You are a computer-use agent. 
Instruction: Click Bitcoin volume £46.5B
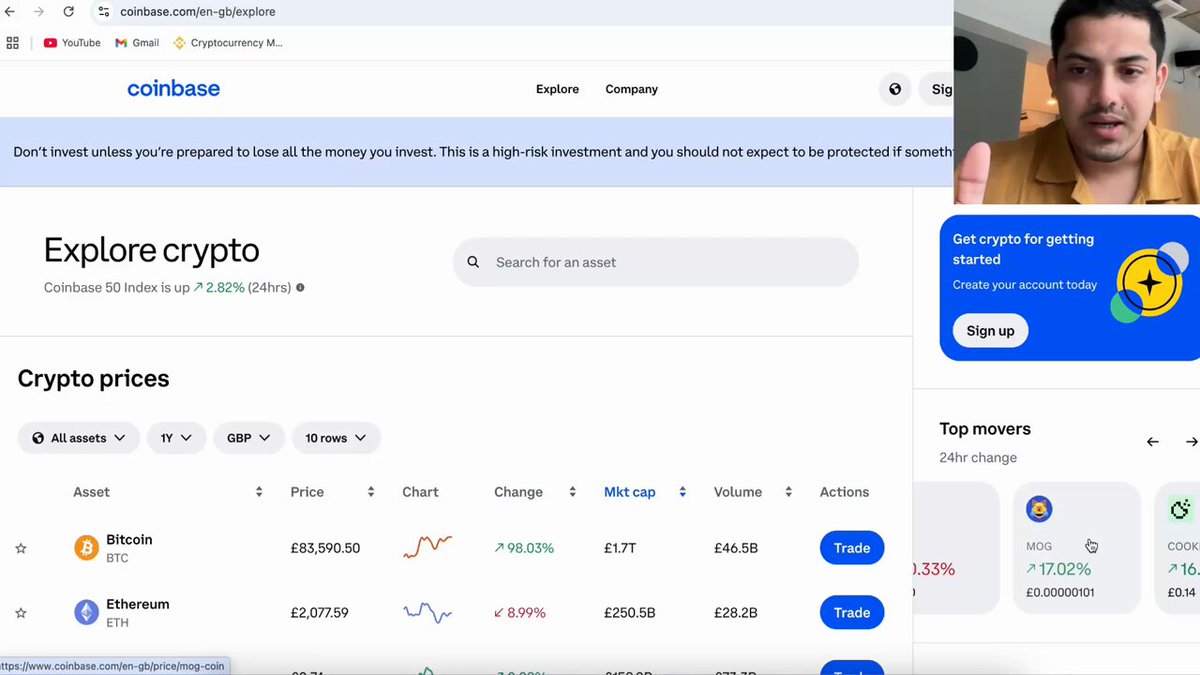tap(736, 548)
